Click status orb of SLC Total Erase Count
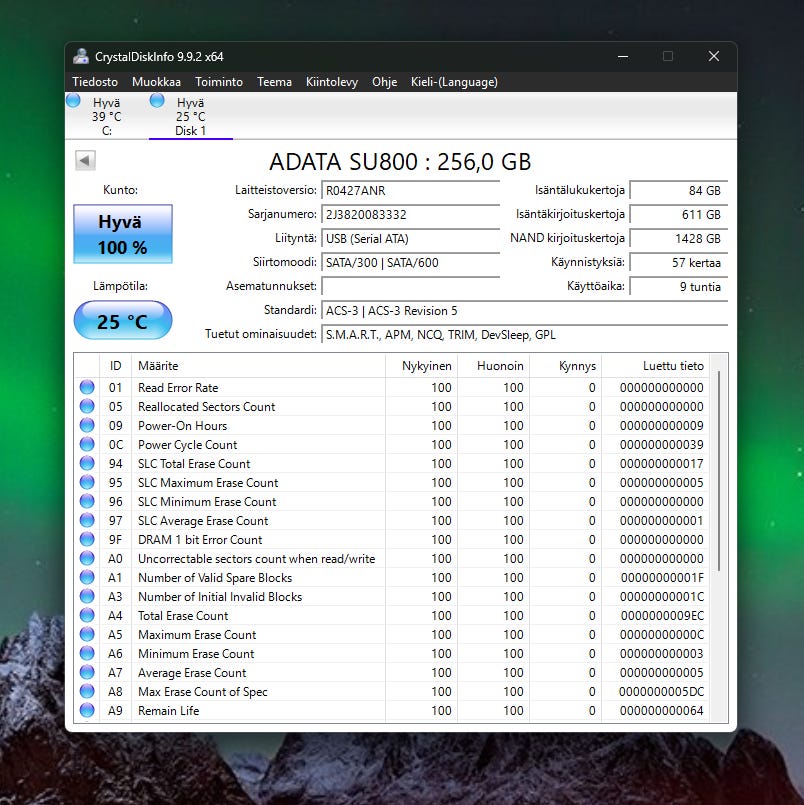This screenshot has width=804, height=805. tap(87, 463)
